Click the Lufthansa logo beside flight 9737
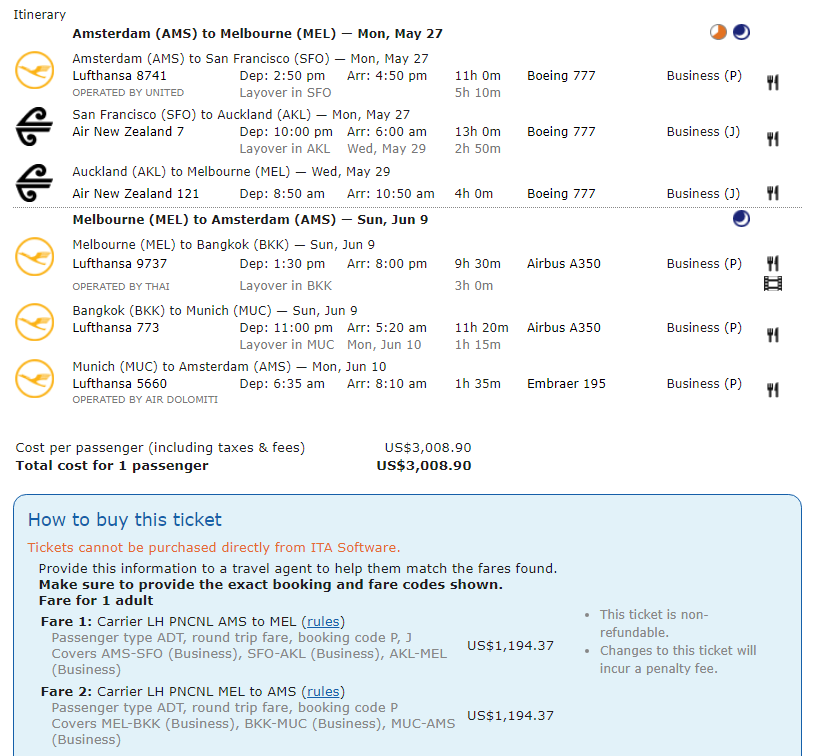This screenshot has width=816, height=756. tap(34, 257)
